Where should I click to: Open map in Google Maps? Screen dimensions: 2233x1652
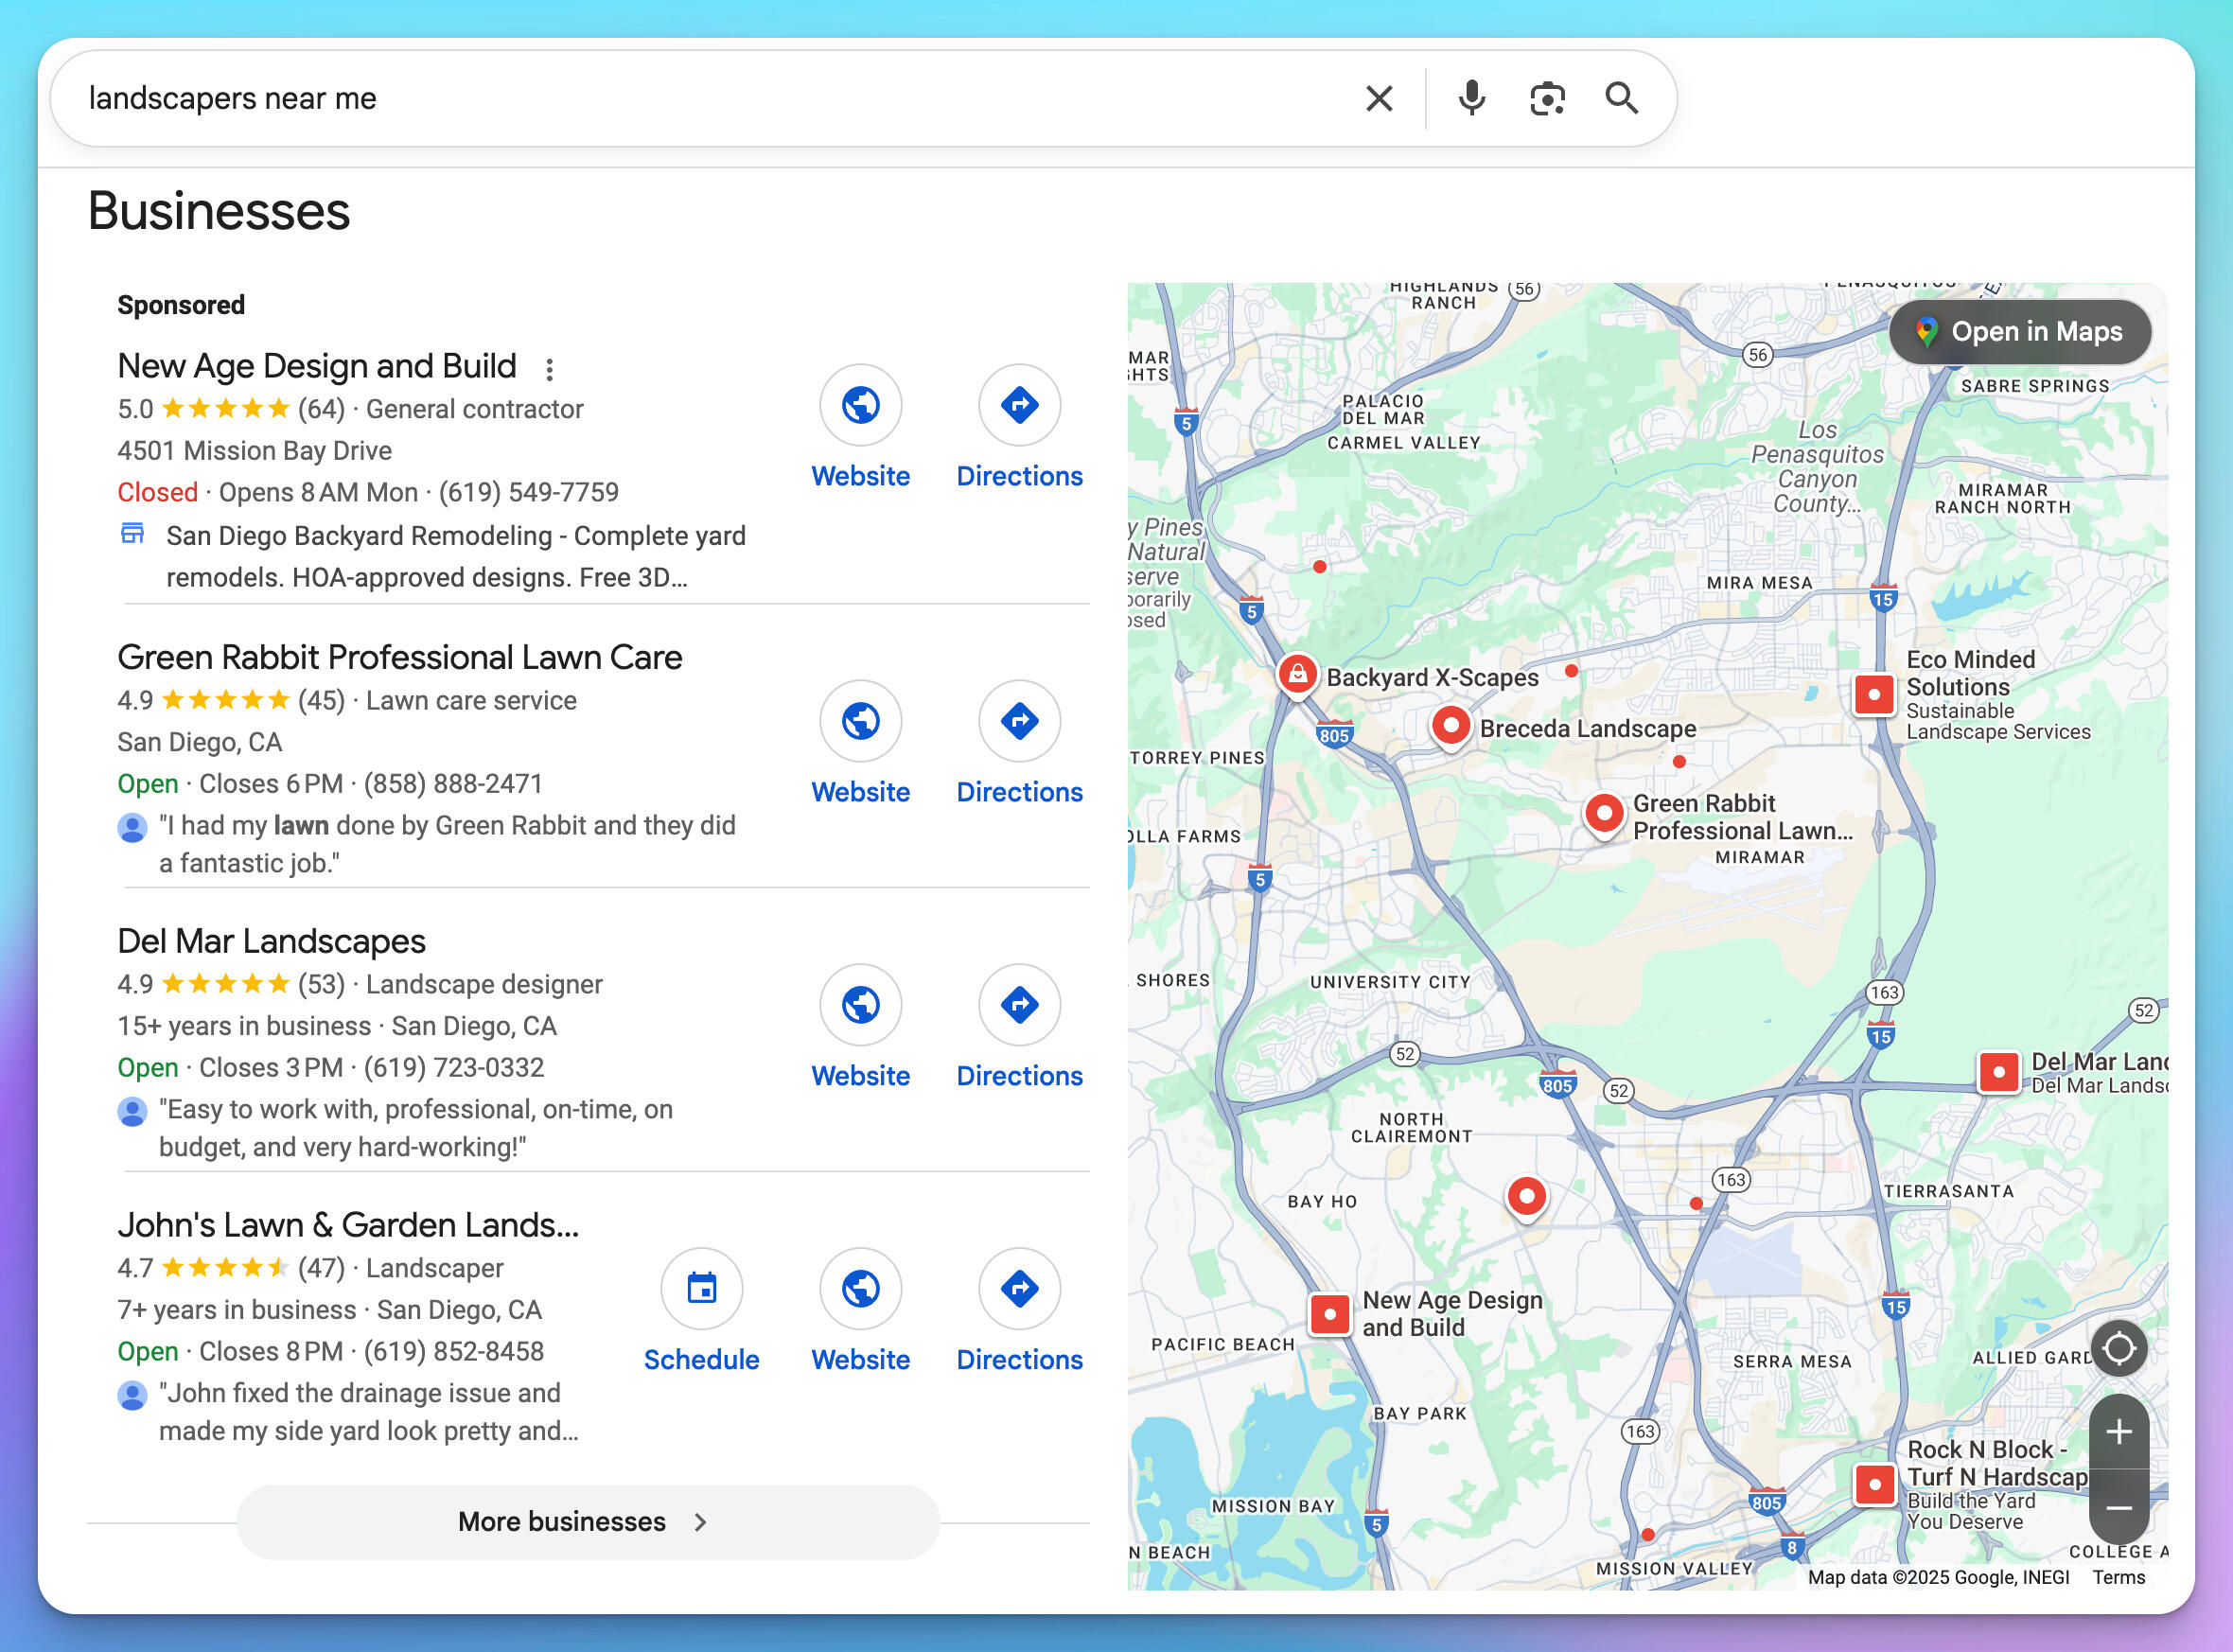tap(2020, 332)
